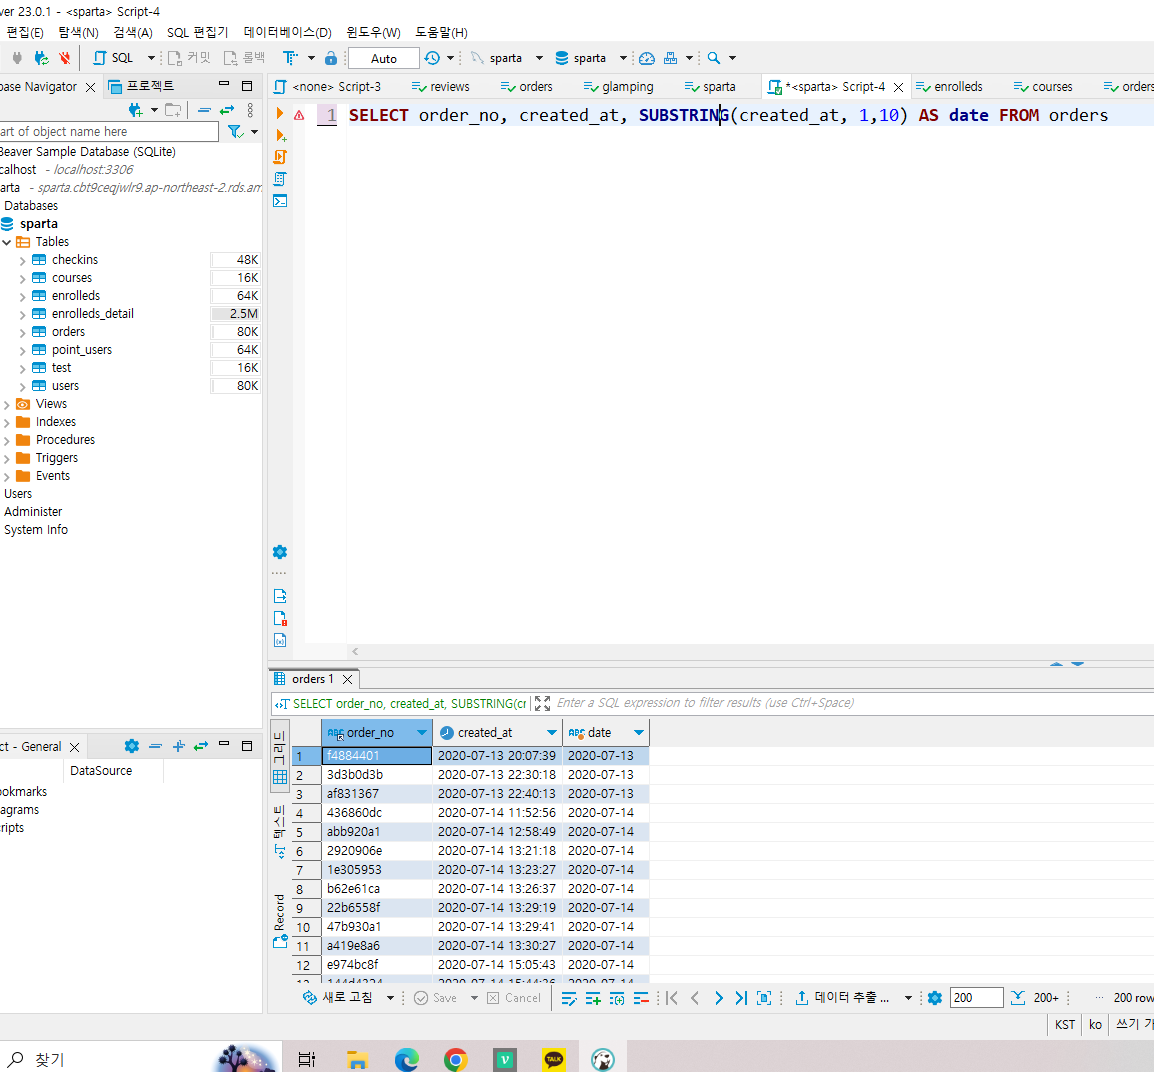This screenshot has height=1072, width=1154.
Task: Collapse the Tables folder
Action: (7, 242)
